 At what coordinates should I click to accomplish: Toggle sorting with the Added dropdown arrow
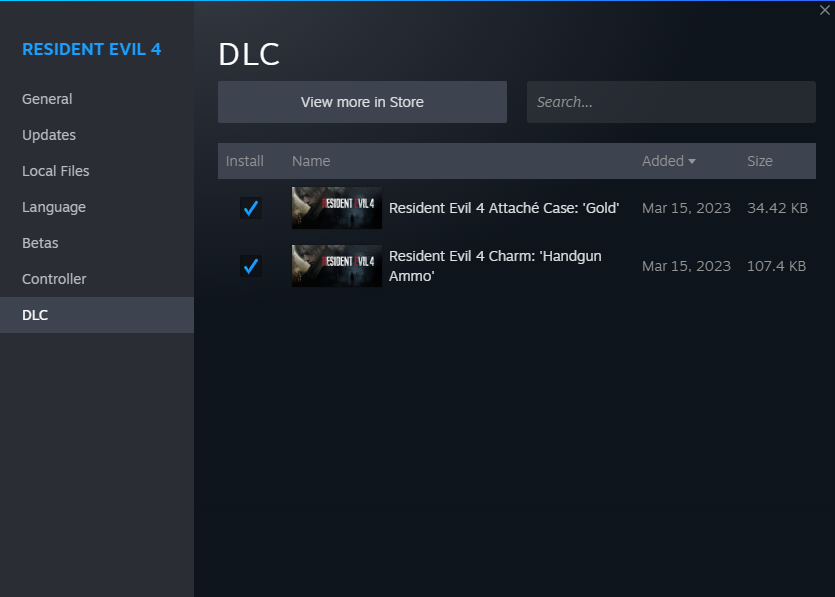click(691, 161)
